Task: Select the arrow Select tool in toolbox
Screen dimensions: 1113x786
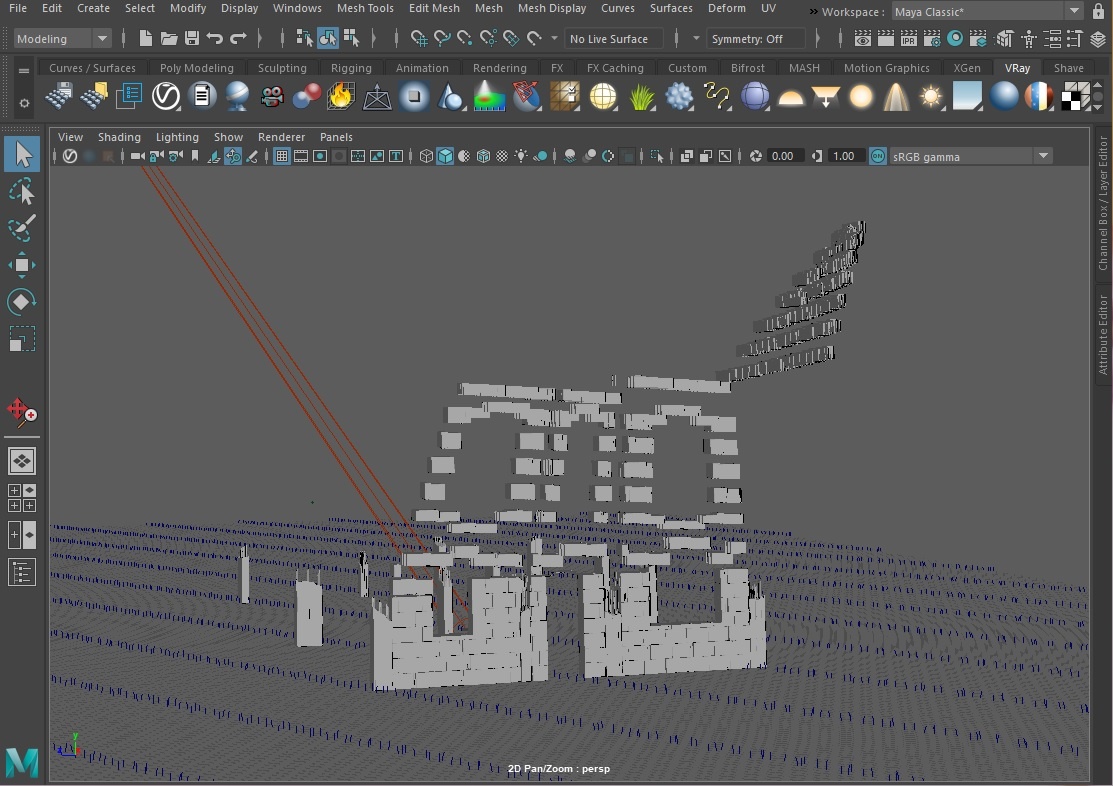Action: point(22,155)
